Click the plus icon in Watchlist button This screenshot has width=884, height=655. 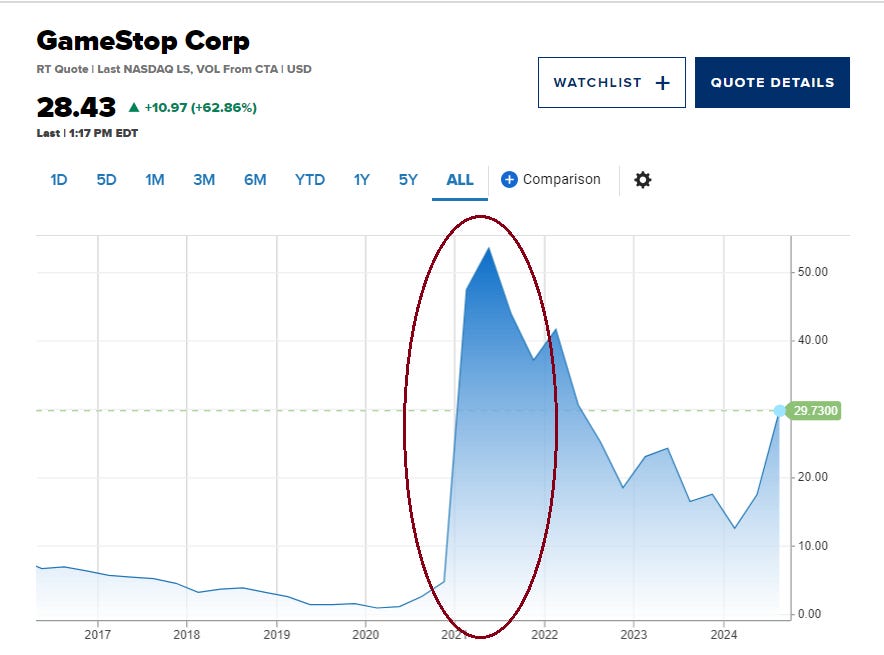(662, 83)
